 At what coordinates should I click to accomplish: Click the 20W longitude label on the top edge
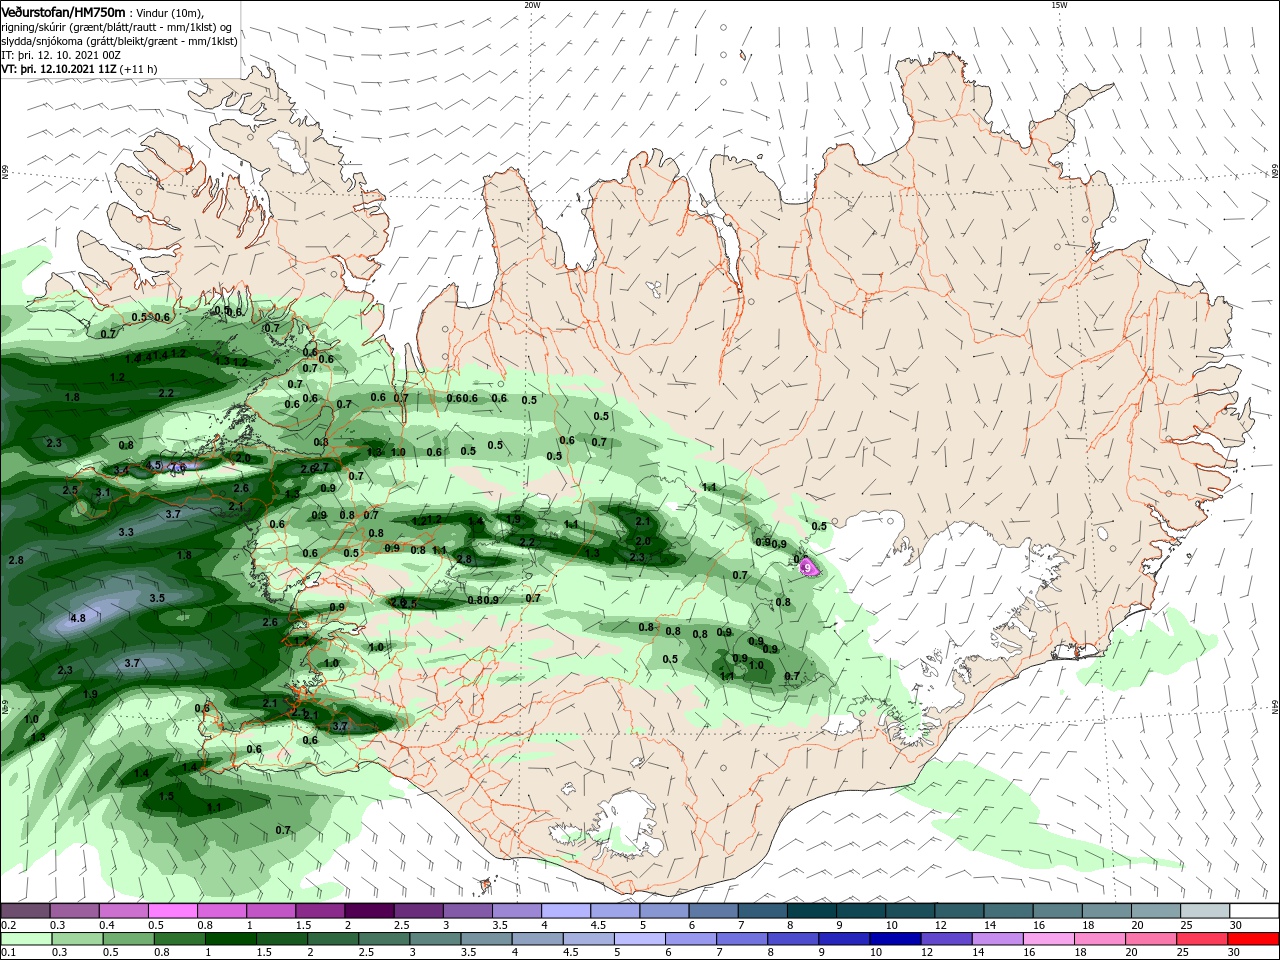(x=532, y=5)
